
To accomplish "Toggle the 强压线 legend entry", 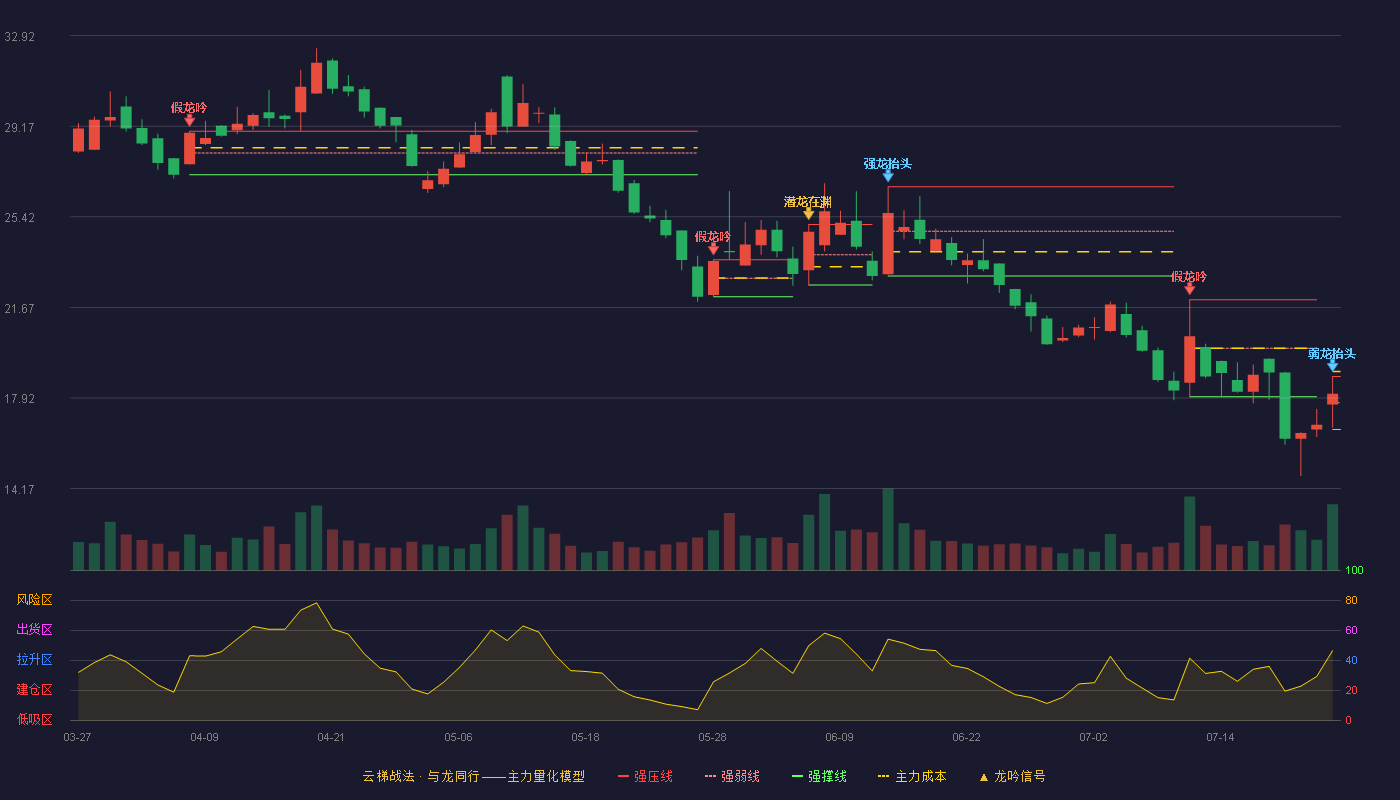I will [x=645, y=776].
